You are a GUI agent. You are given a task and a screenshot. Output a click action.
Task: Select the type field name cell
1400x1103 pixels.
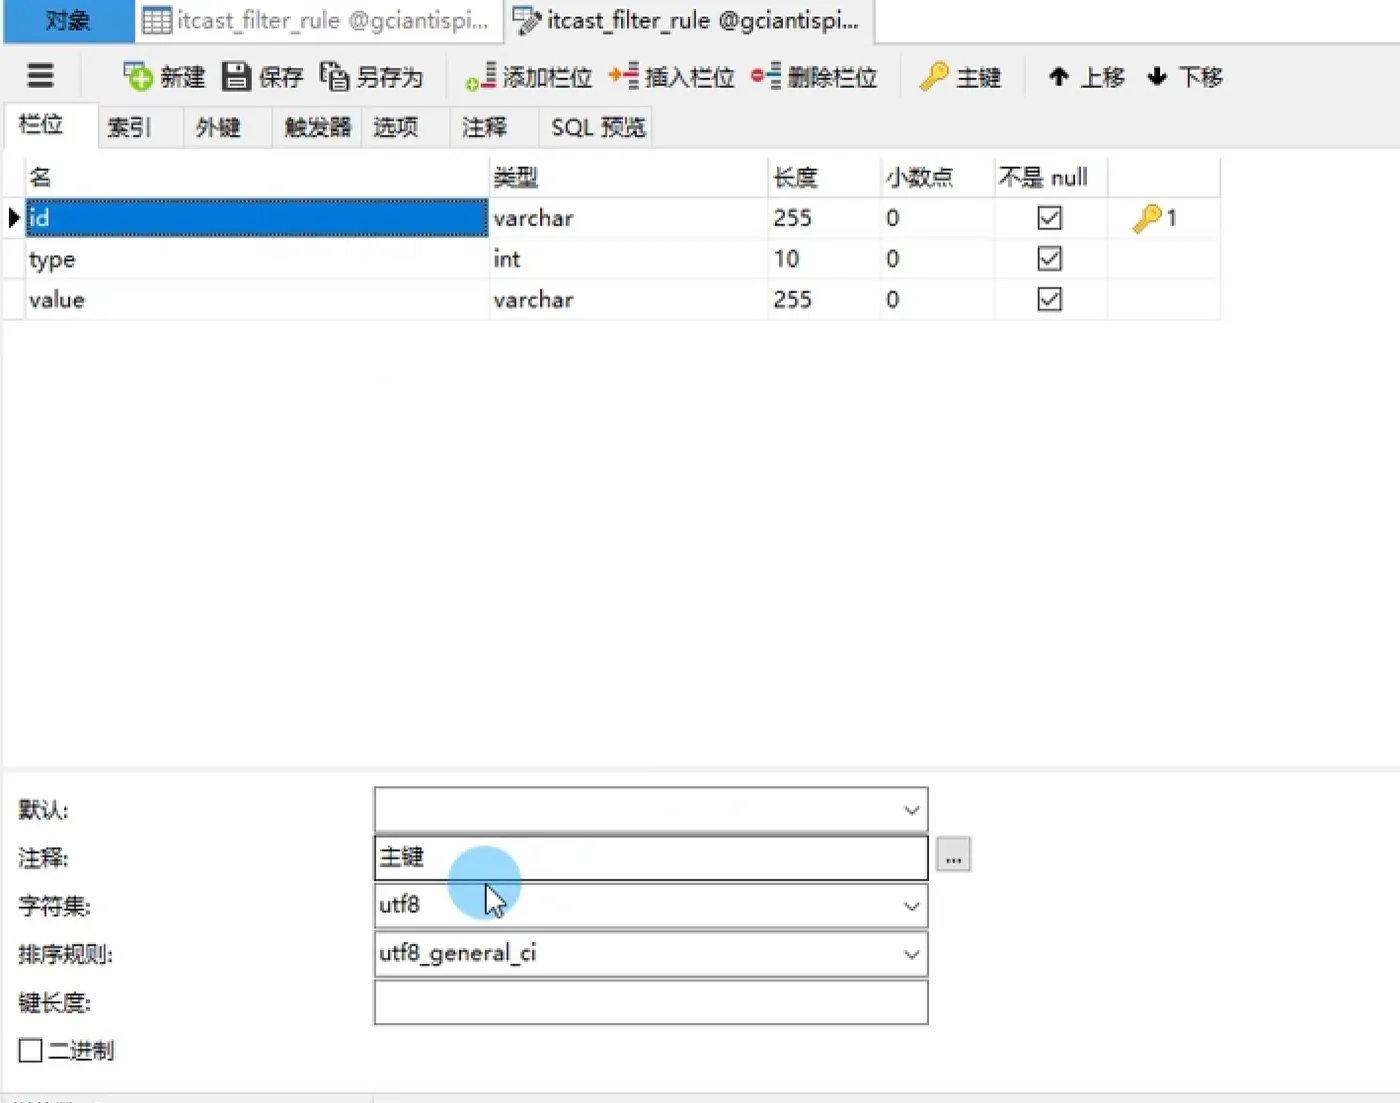[257, 259]
